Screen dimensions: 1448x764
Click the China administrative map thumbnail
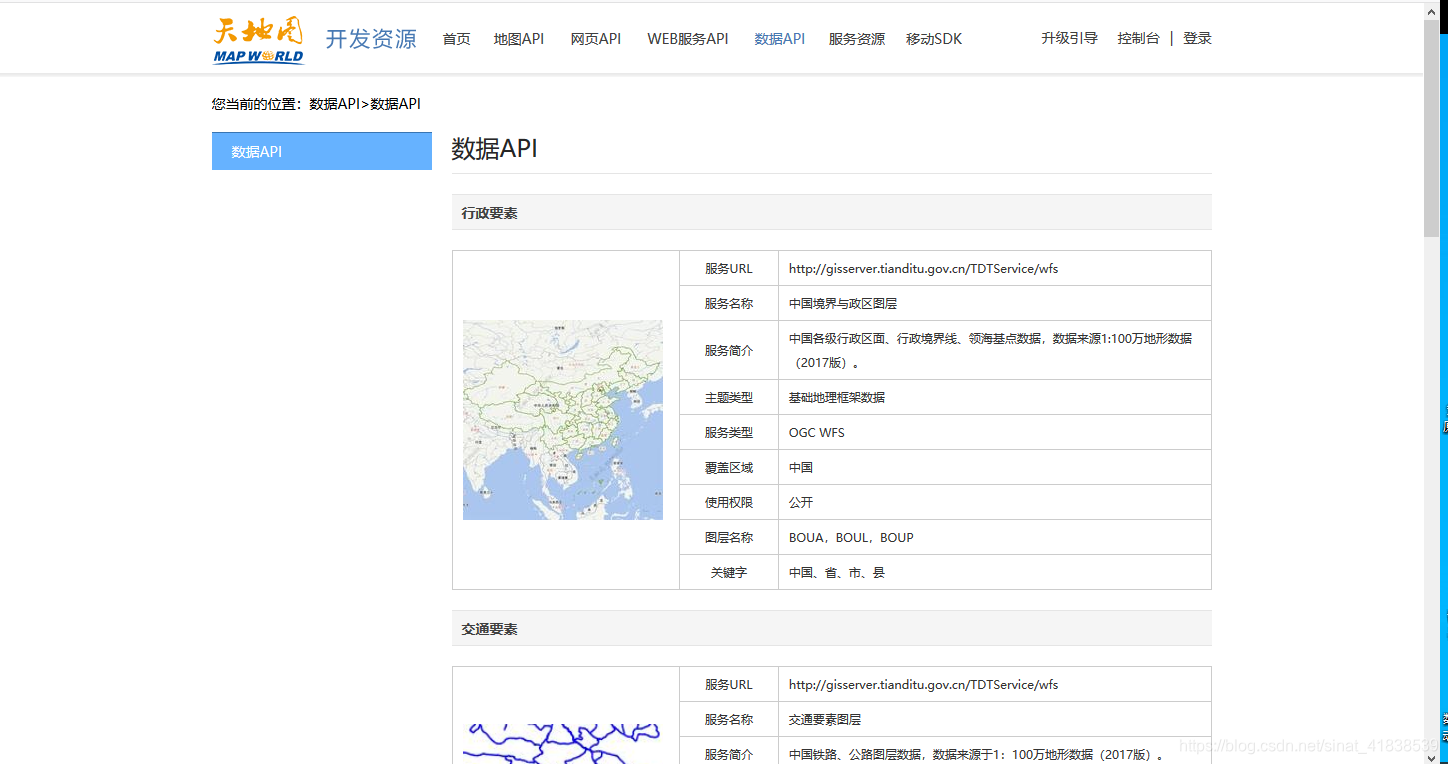562,420
